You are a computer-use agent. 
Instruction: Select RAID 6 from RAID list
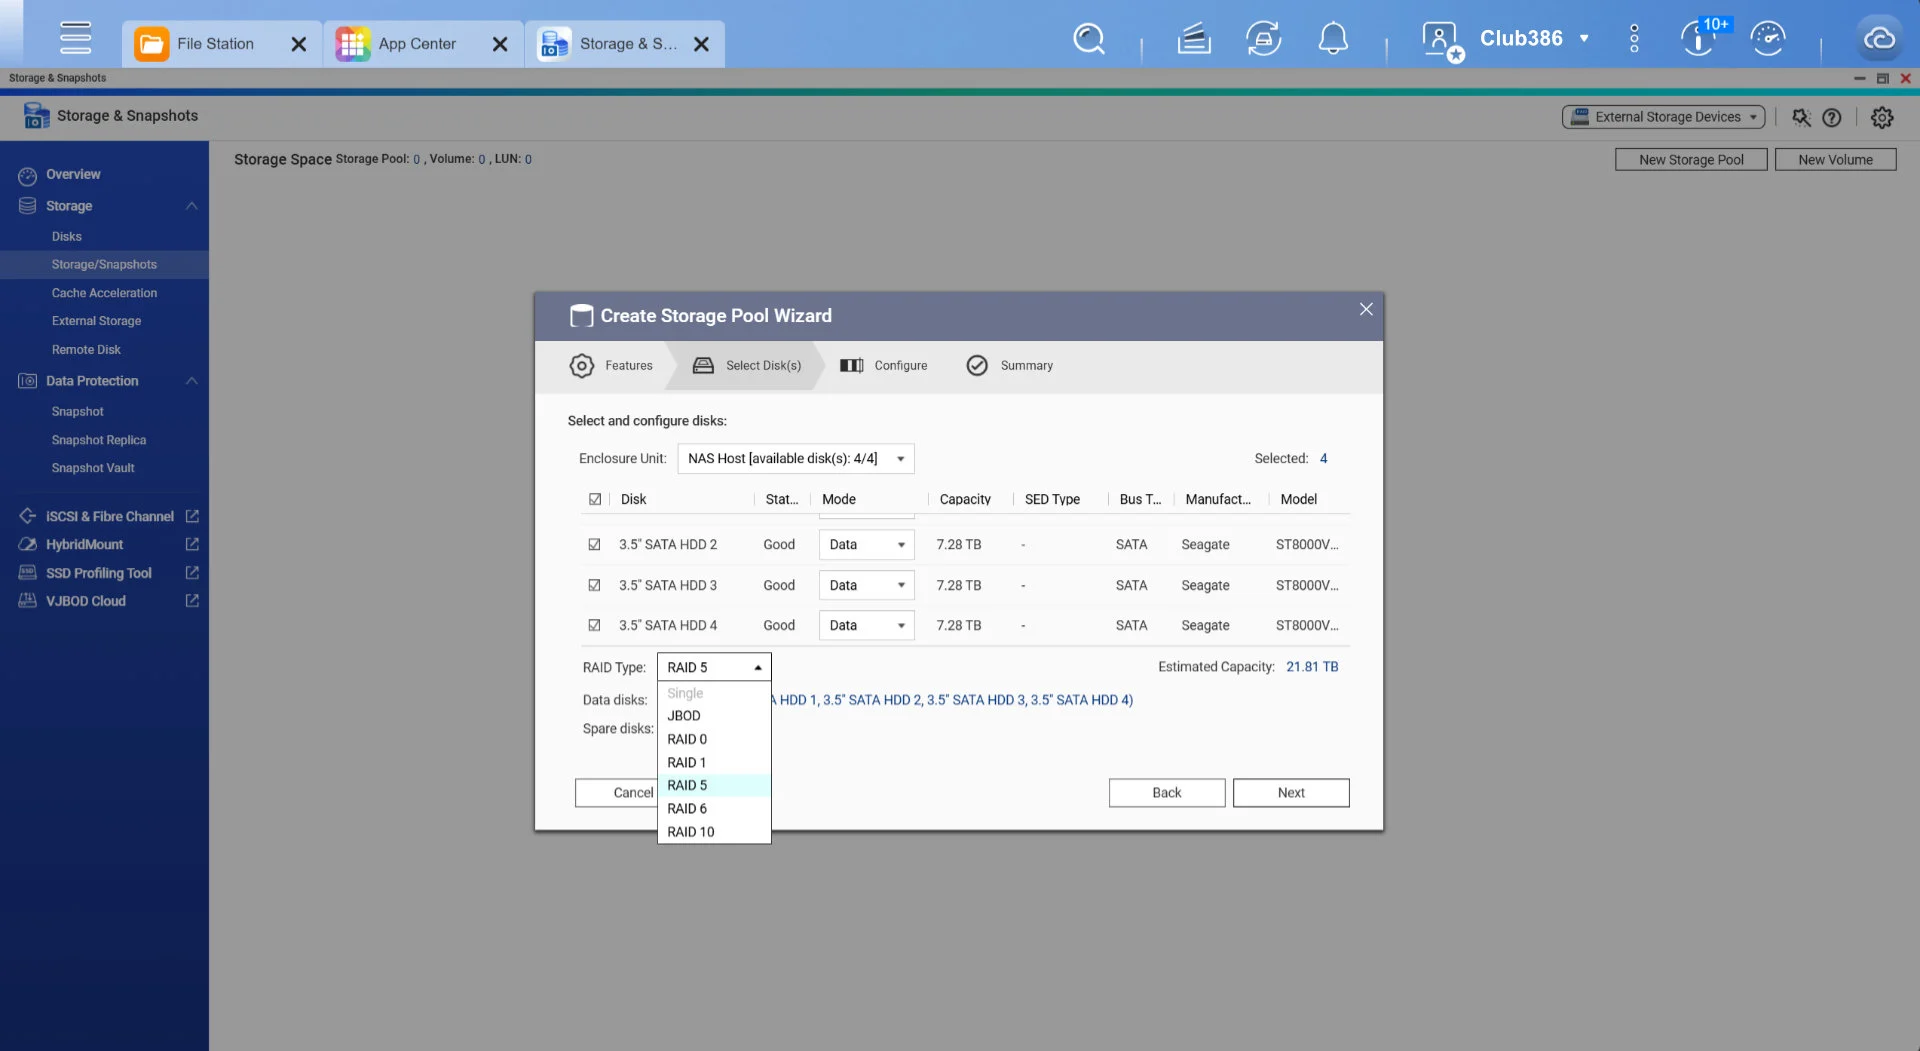[x=714, y=808]
